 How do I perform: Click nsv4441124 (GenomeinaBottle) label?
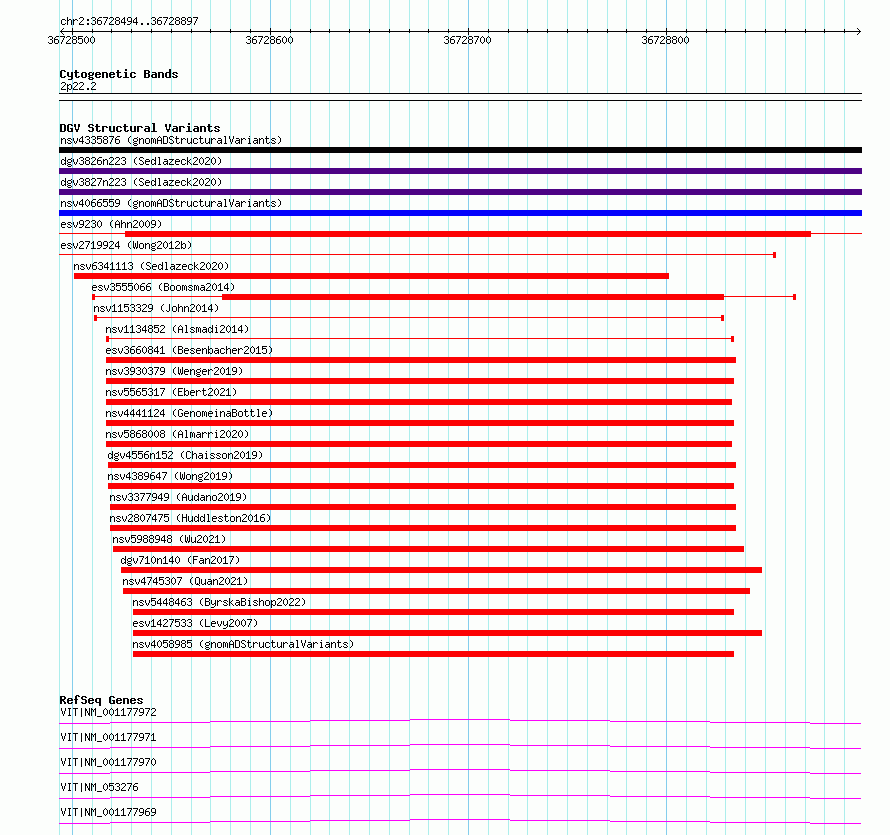(189, 413)
